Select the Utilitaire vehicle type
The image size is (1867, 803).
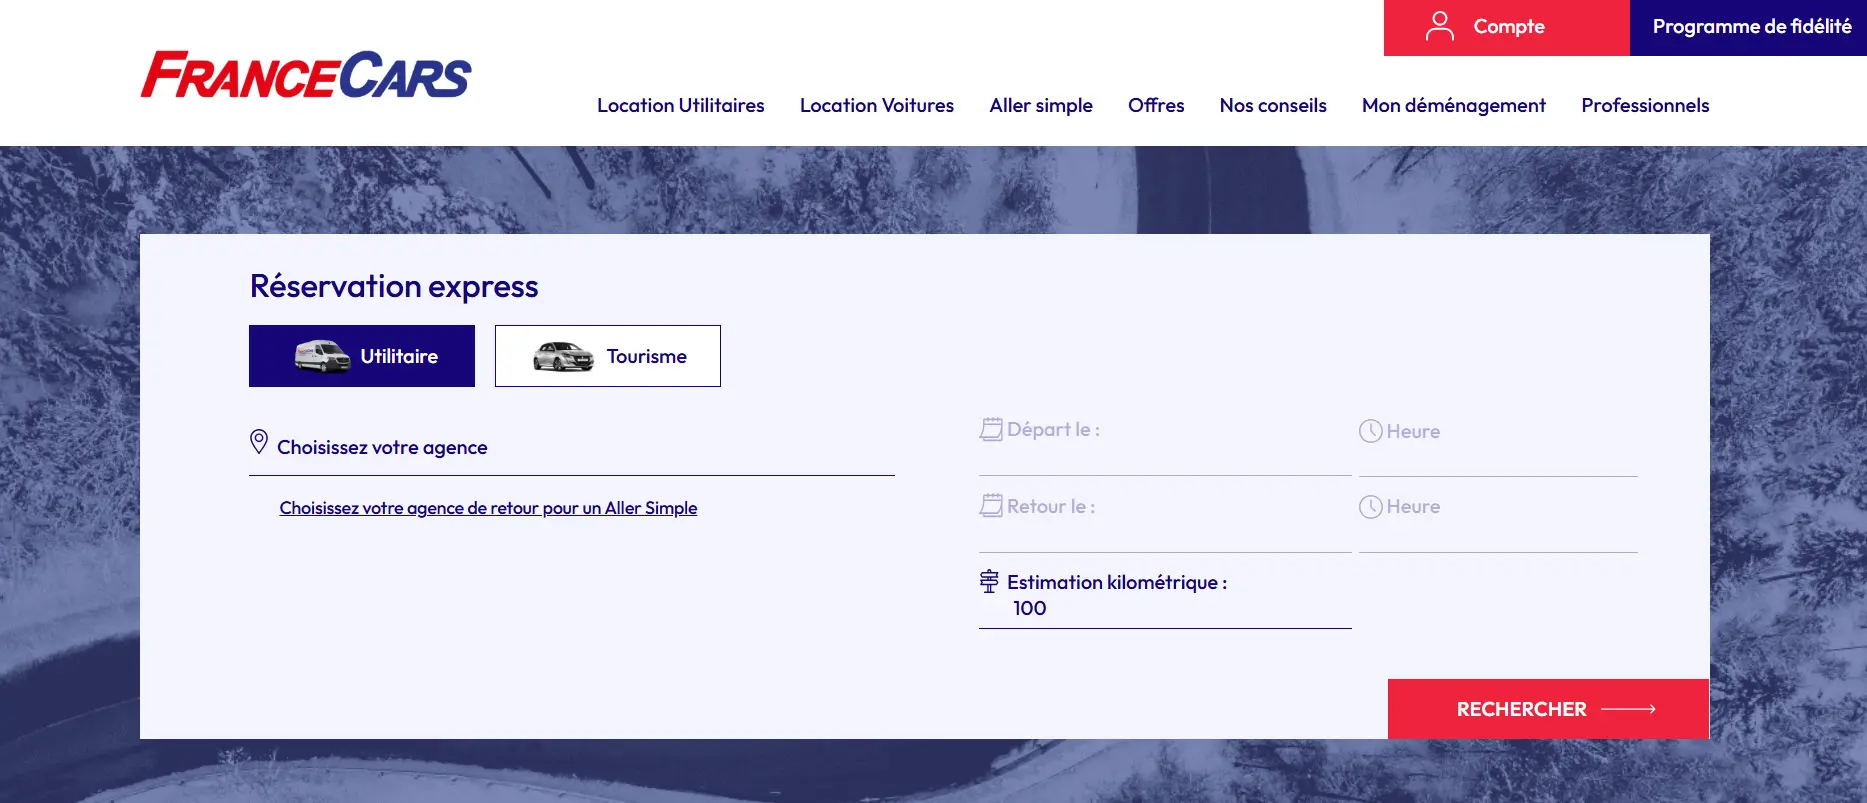coord(362,356)
